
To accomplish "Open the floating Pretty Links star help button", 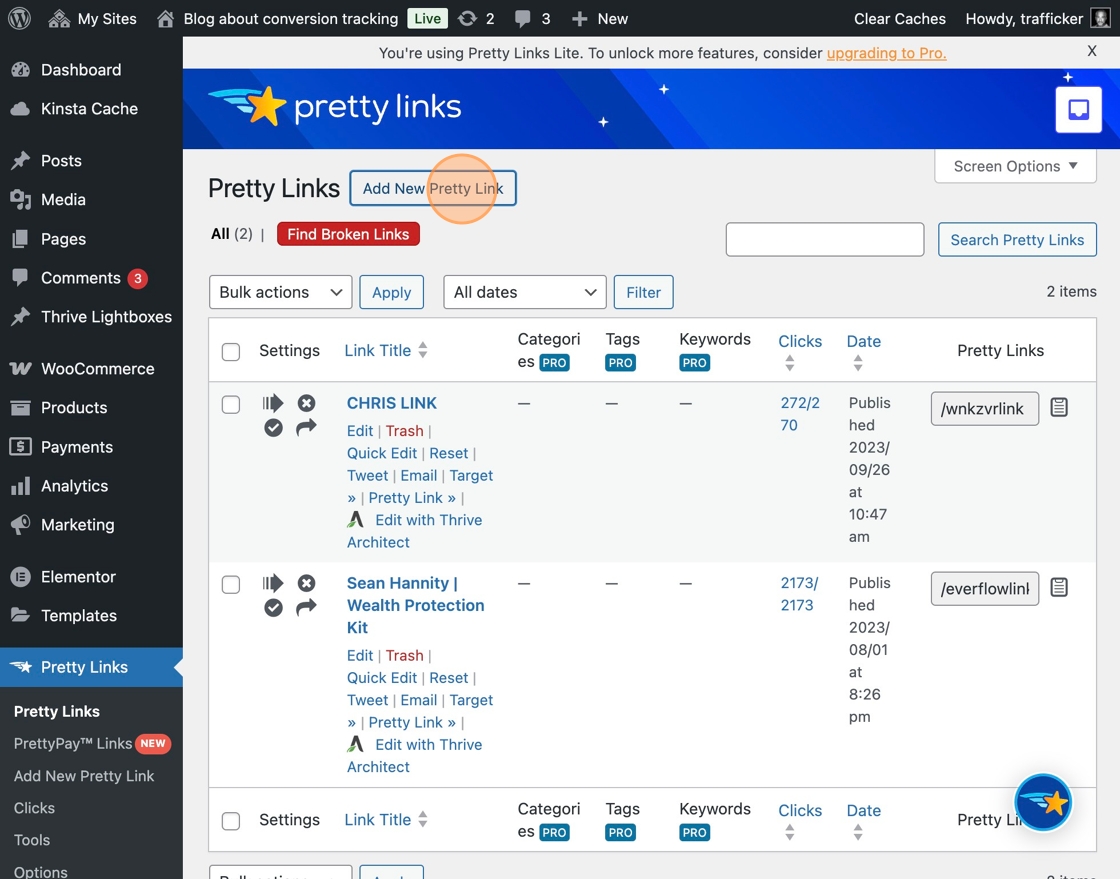I will (x=1043, y=803).
